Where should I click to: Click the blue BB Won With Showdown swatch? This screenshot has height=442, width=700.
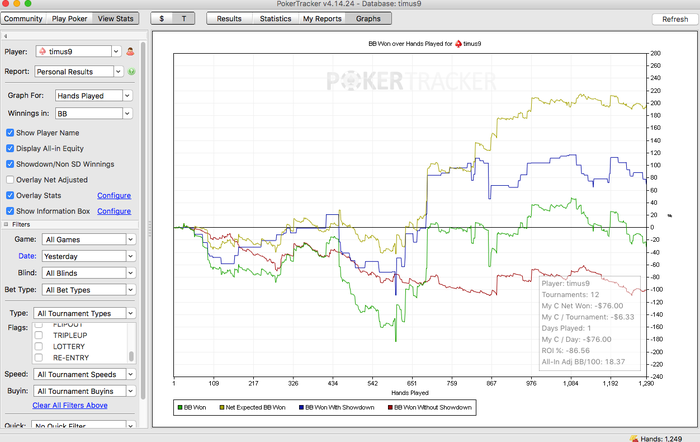tap(301, 408)
